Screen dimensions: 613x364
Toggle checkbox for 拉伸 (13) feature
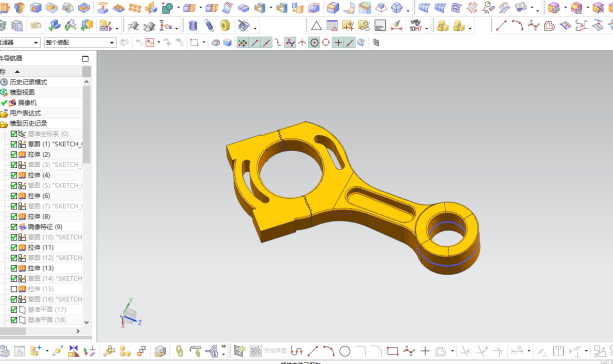click(14, 268)
